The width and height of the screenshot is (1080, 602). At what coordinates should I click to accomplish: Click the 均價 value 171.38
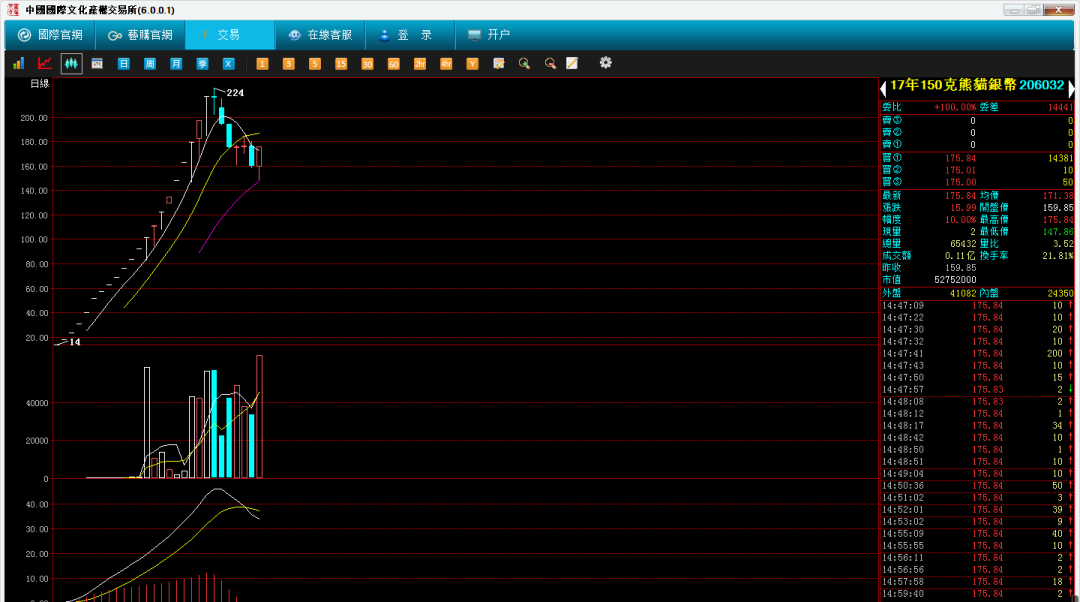click(1057, 196)
